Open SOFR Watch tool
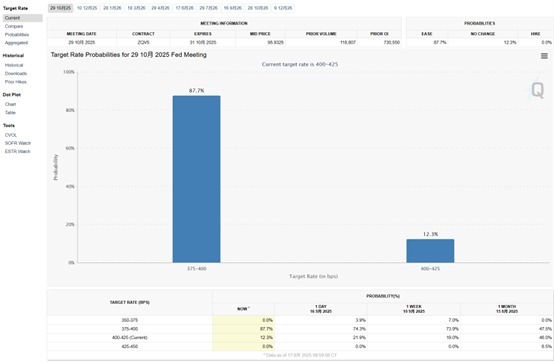554x363 pixels. tap(18, 143)
